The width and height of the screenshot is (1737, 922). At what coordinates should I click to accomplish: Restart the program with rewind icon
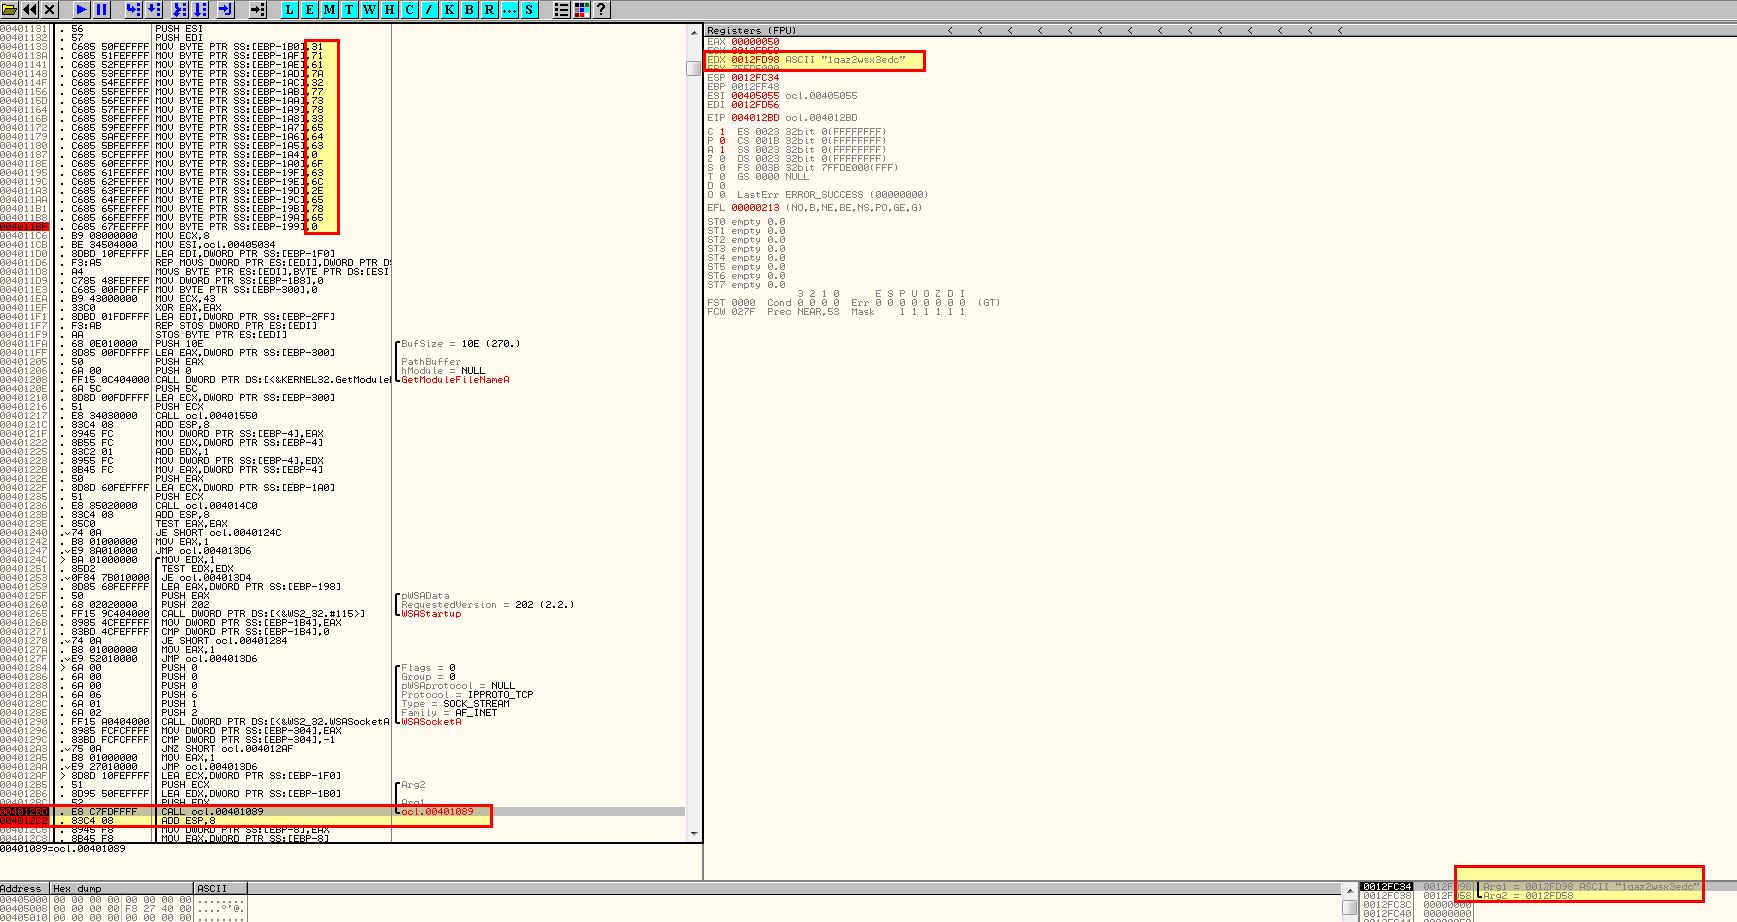30,9
